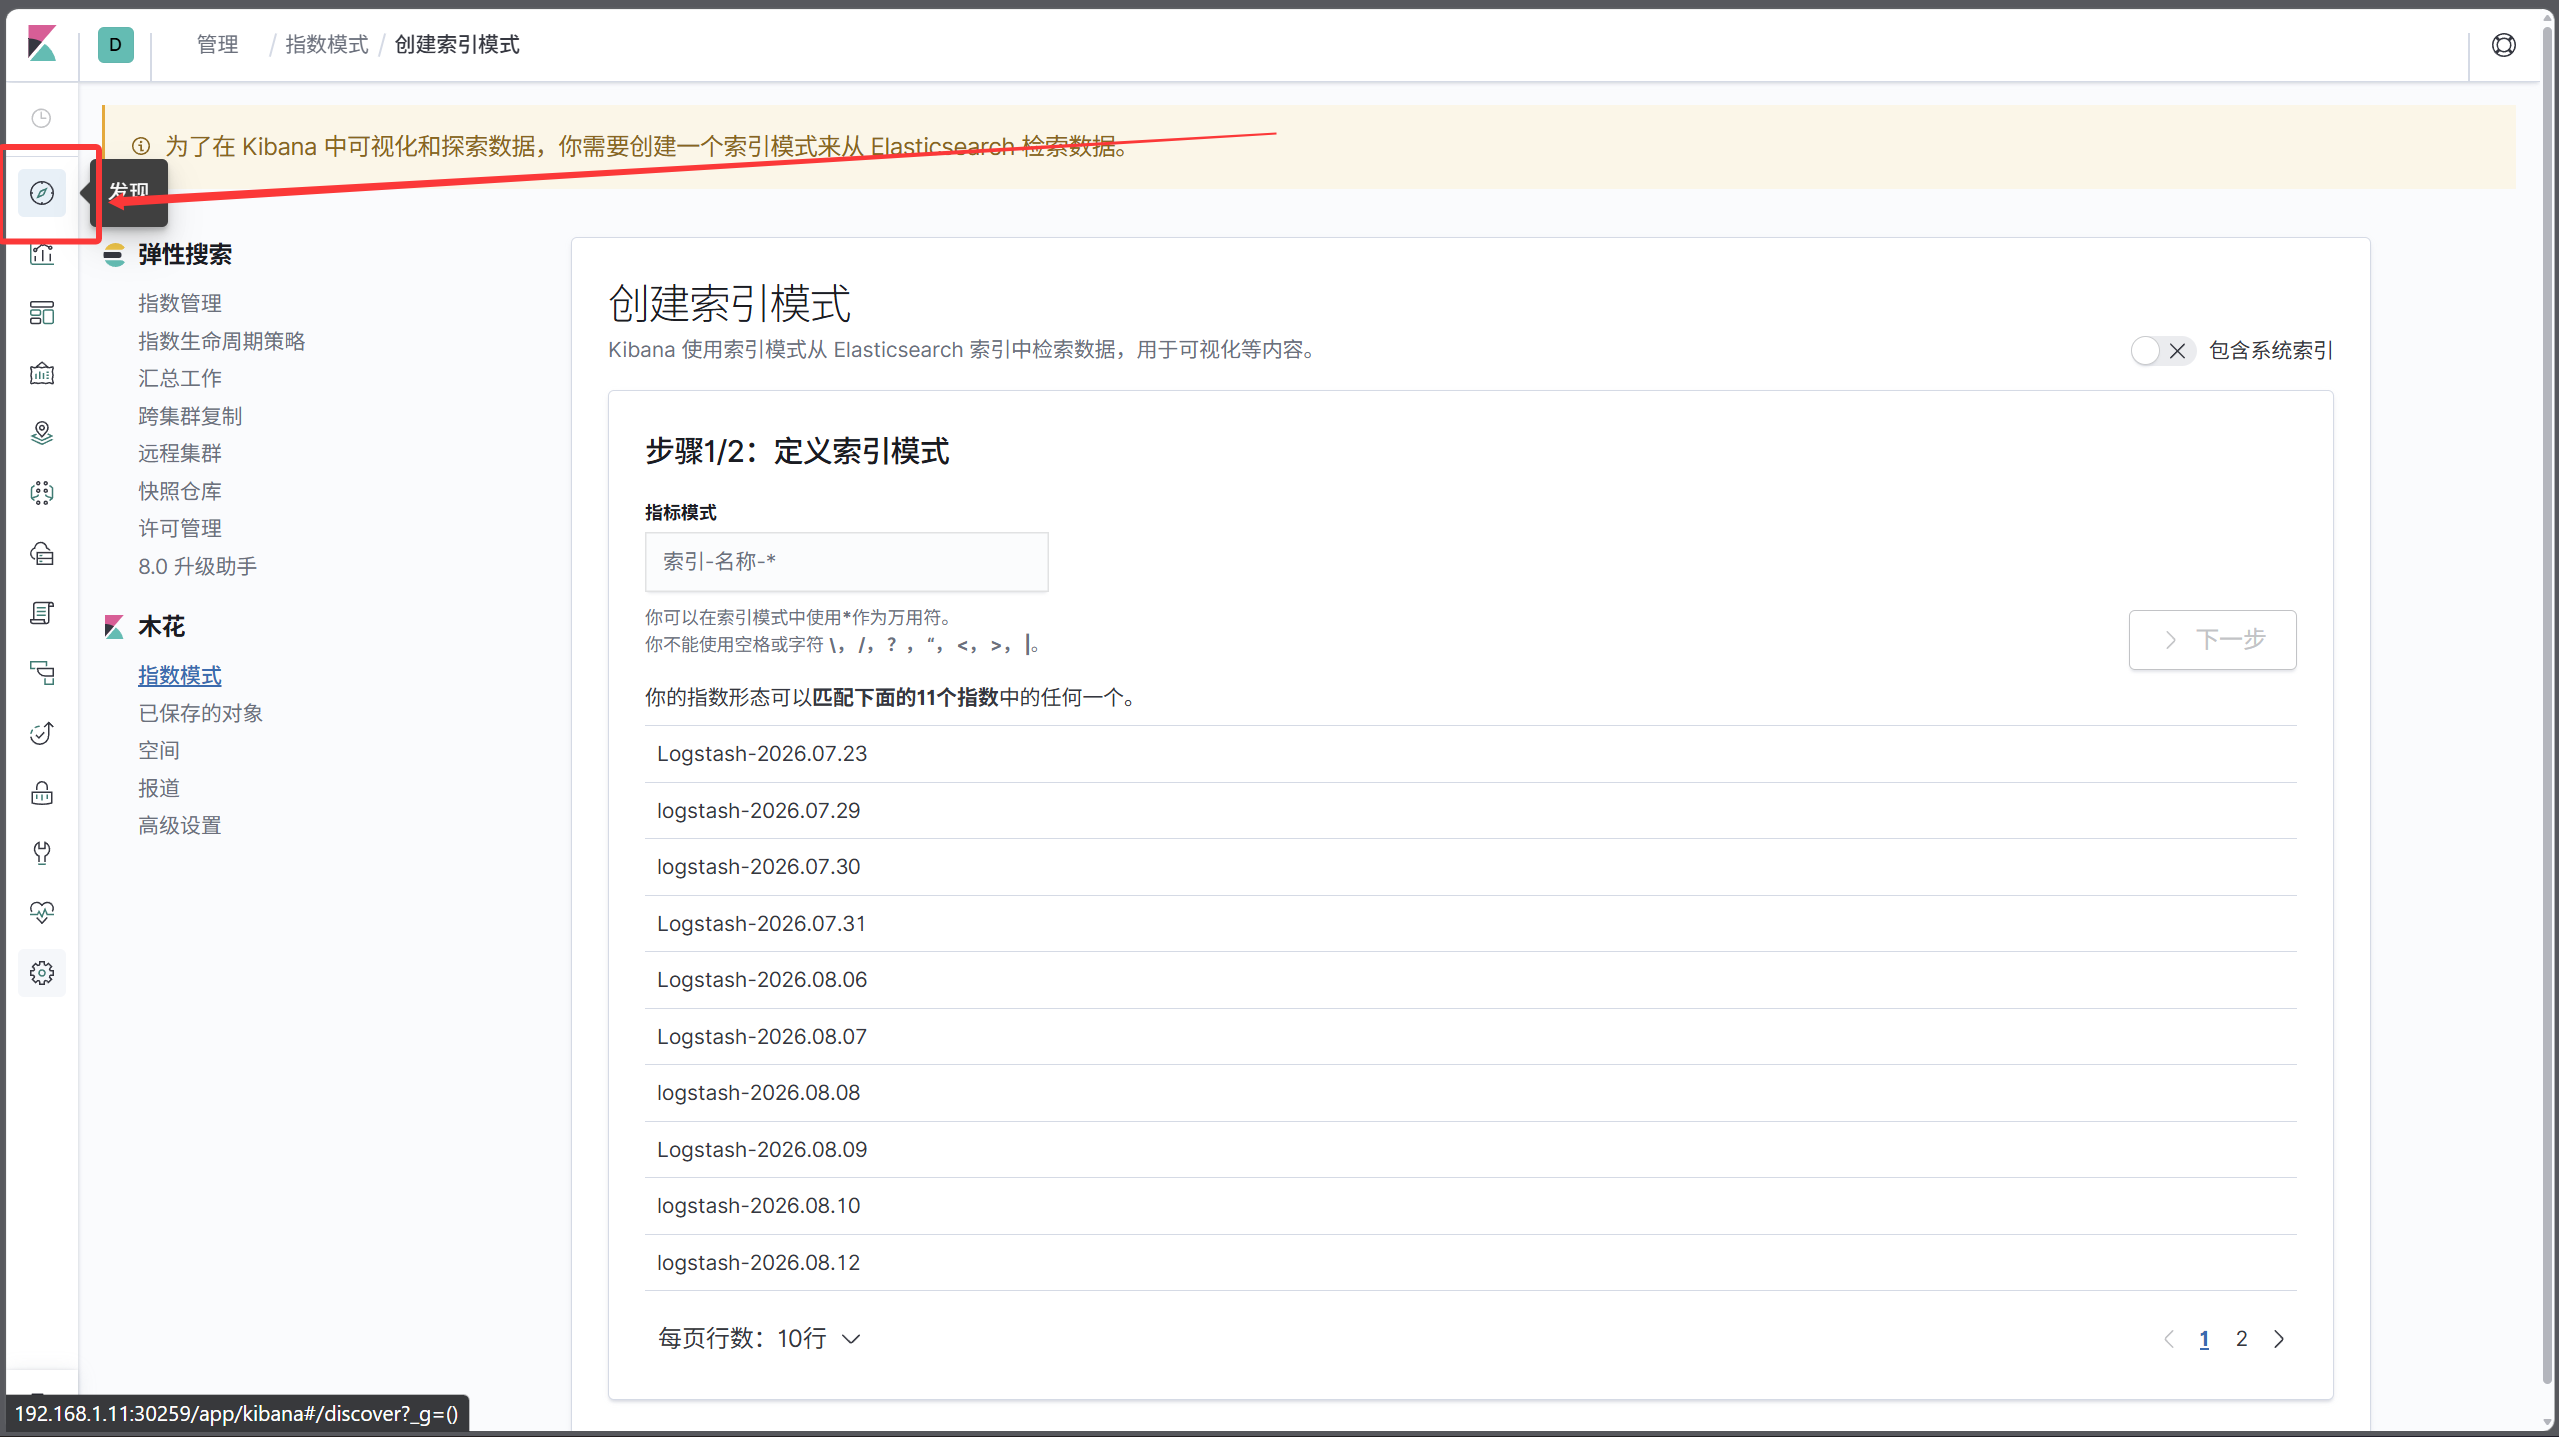Viewport: 2559px width, 1437px height.
Task: Open recently viewed clock icon
Action: pos(41,118)
